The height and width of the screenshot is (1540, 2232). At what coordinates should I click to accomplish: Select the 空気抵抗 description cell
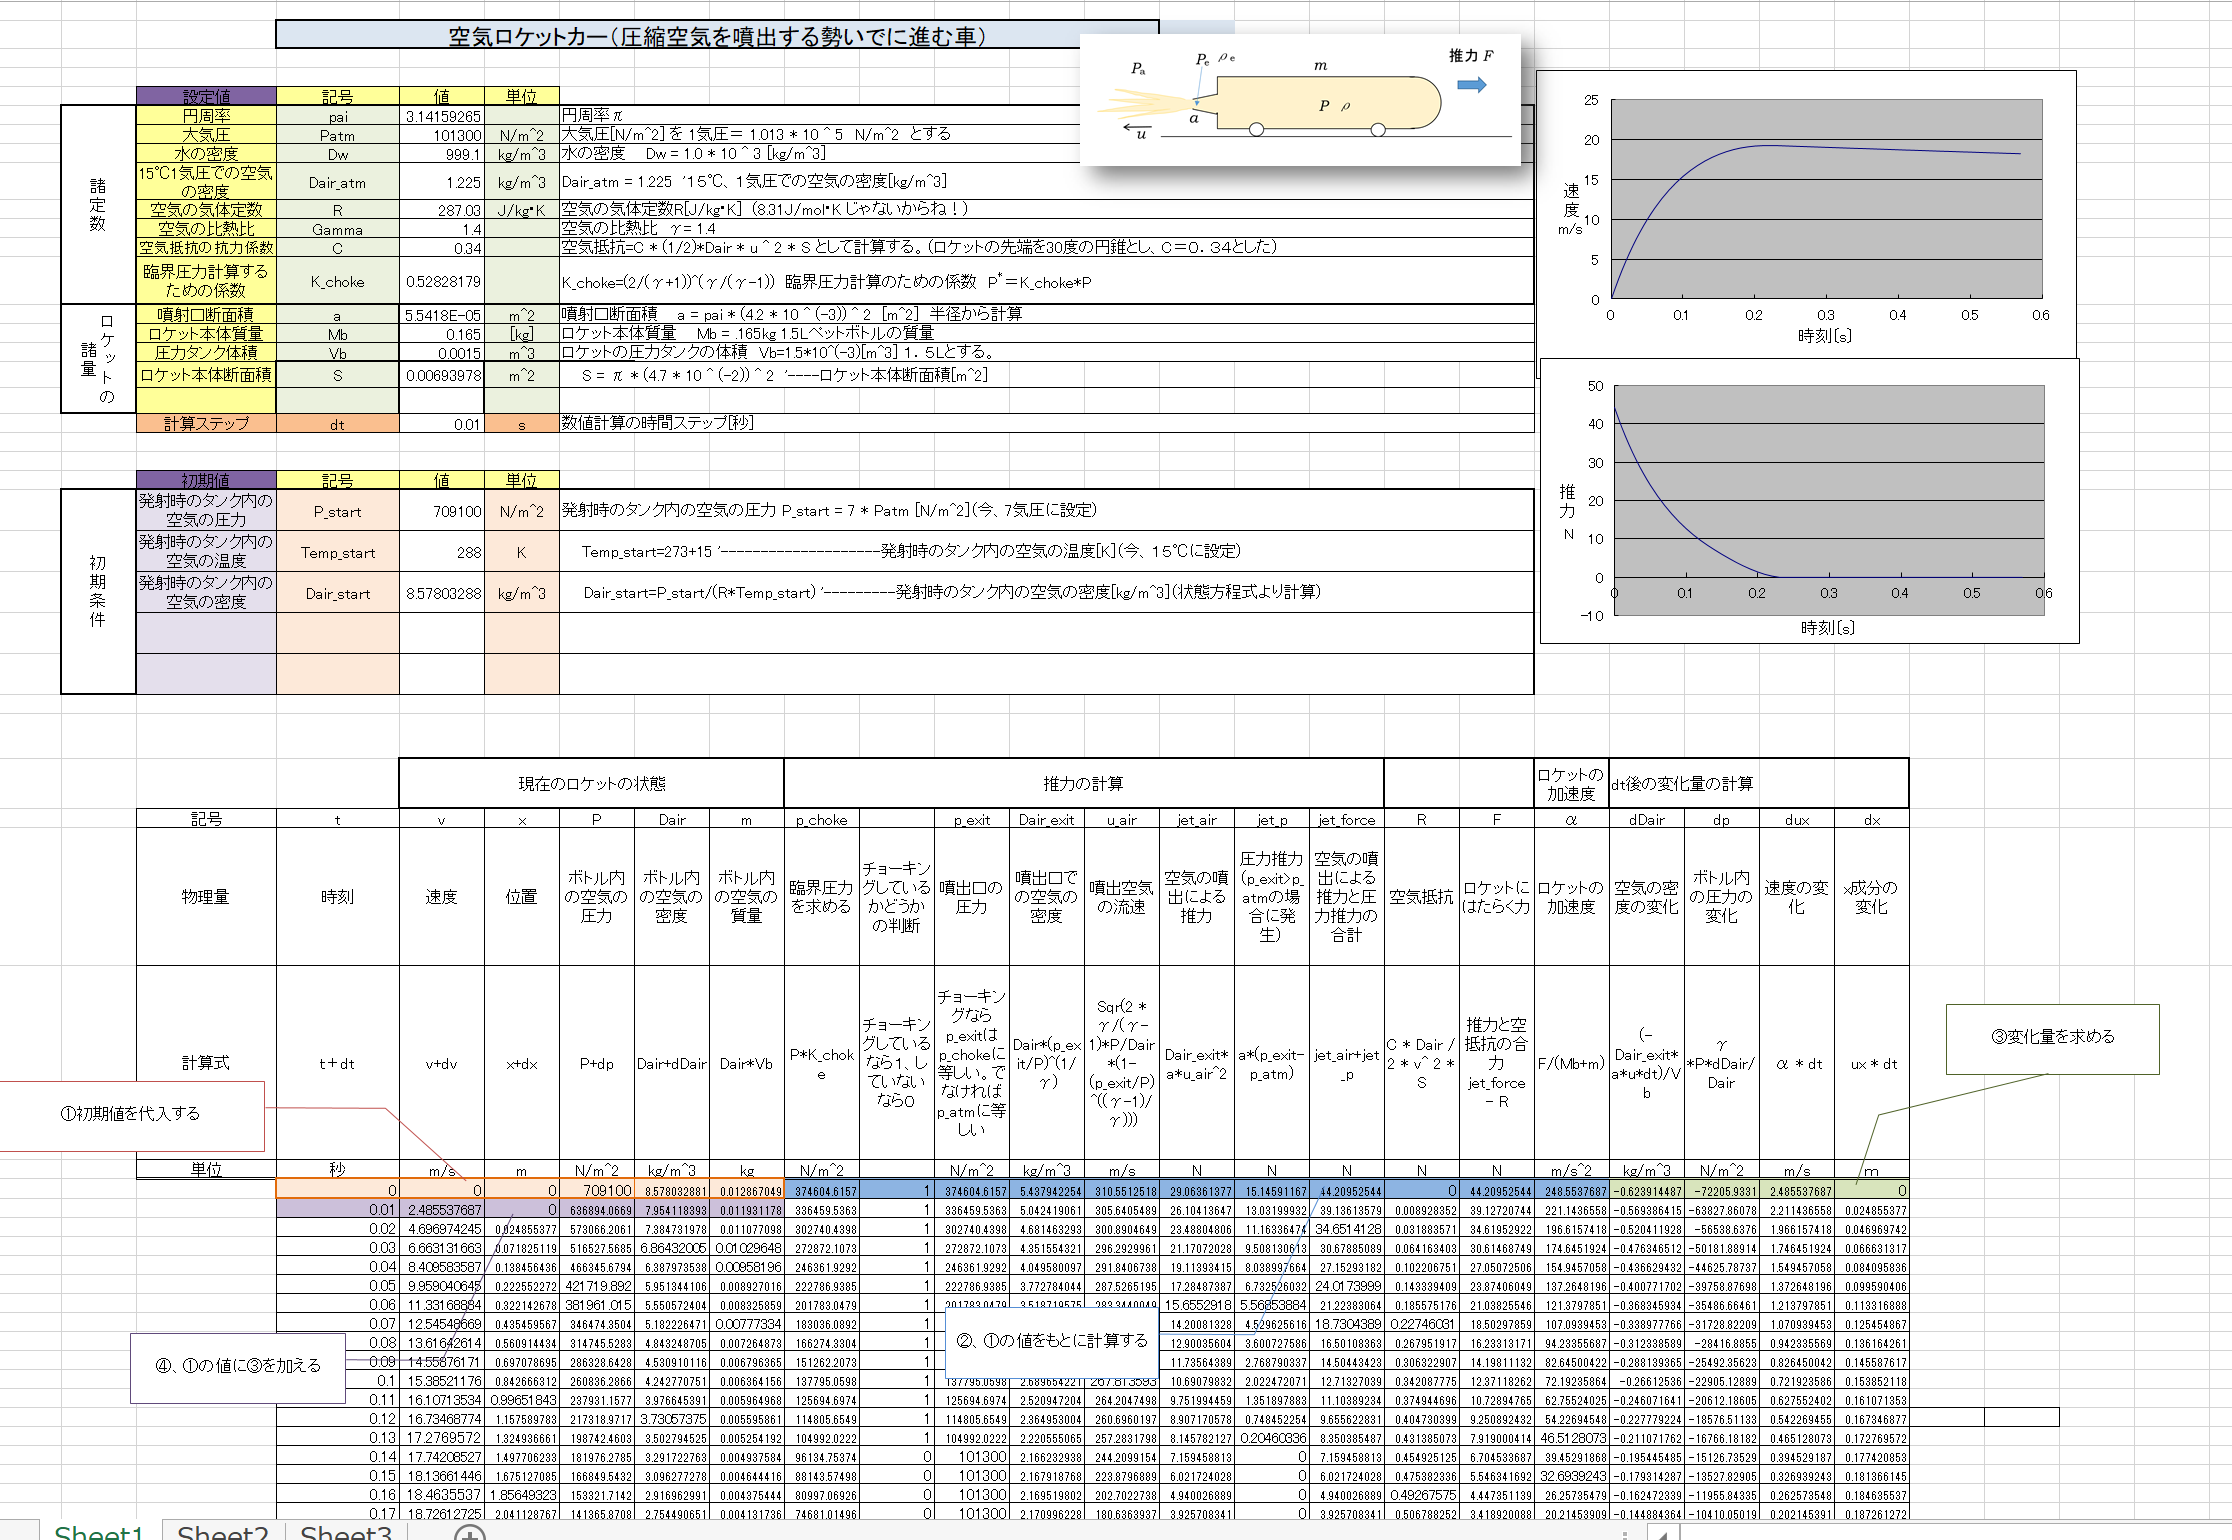(1422, 897)
